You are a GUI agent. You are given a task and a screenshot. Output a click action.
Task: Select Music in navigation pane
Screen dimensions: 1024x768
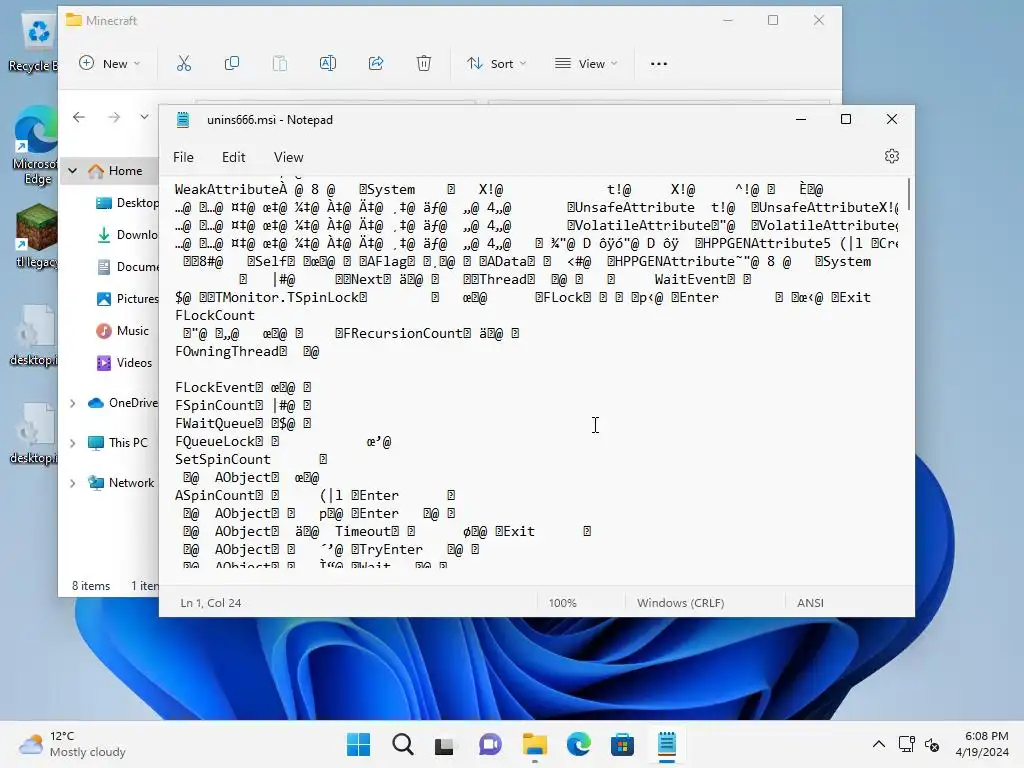123,331
